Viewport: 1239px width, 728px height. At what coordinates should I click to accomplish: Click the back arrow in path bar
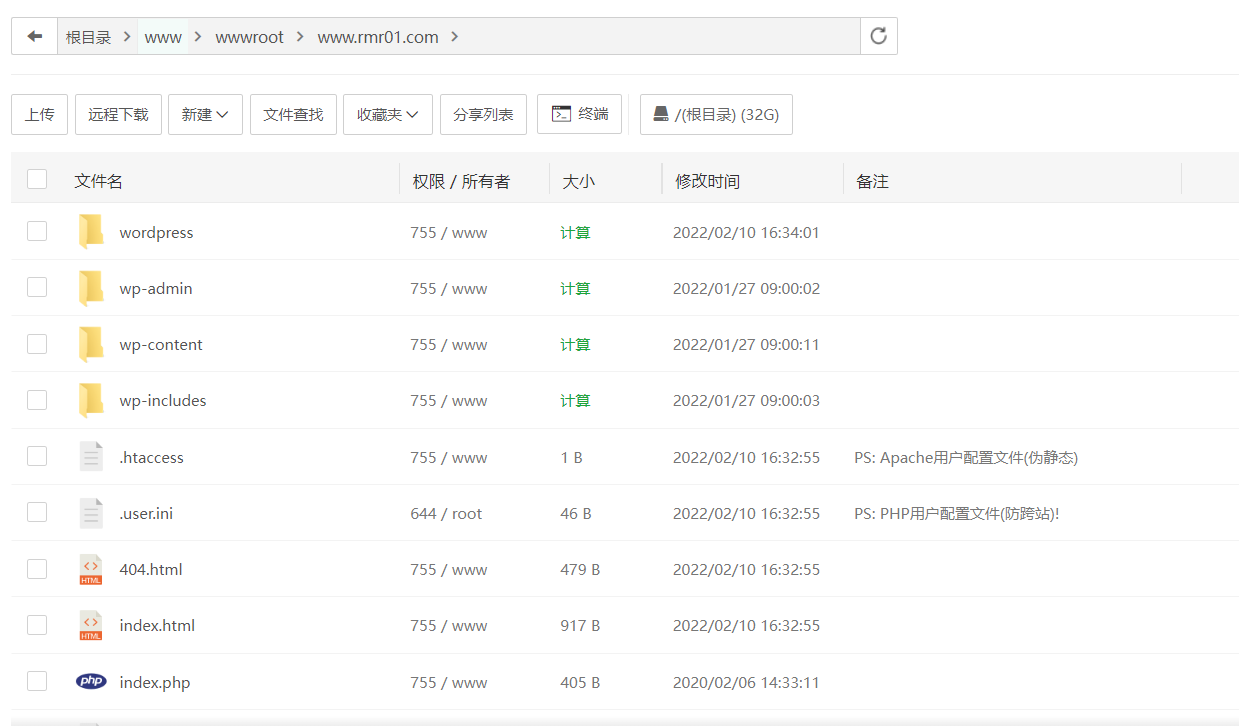point(35,37)
